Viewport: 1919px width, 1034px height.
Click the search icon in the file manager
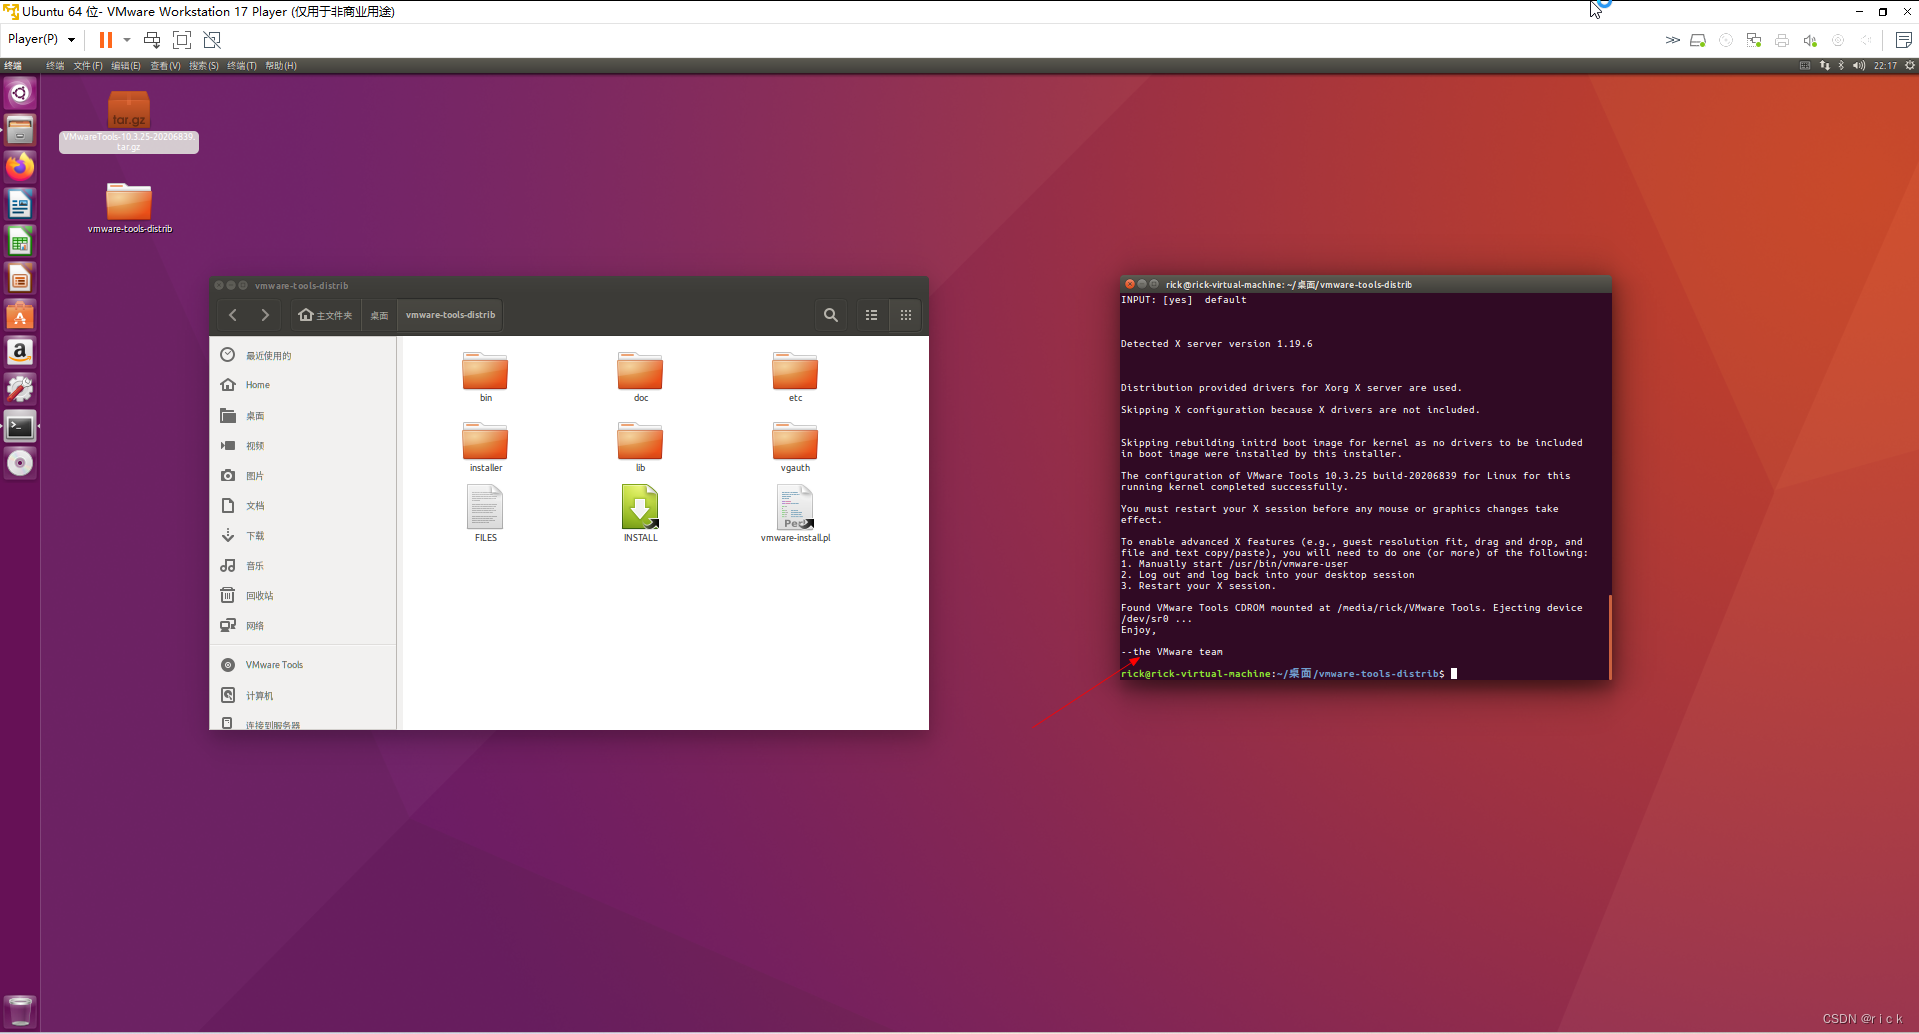click(x=830, y=314)
